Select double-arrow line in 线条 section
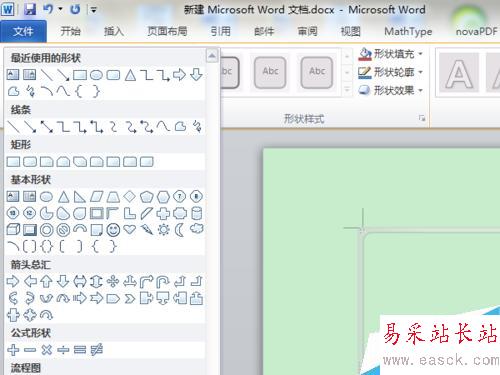 (47, 127)
